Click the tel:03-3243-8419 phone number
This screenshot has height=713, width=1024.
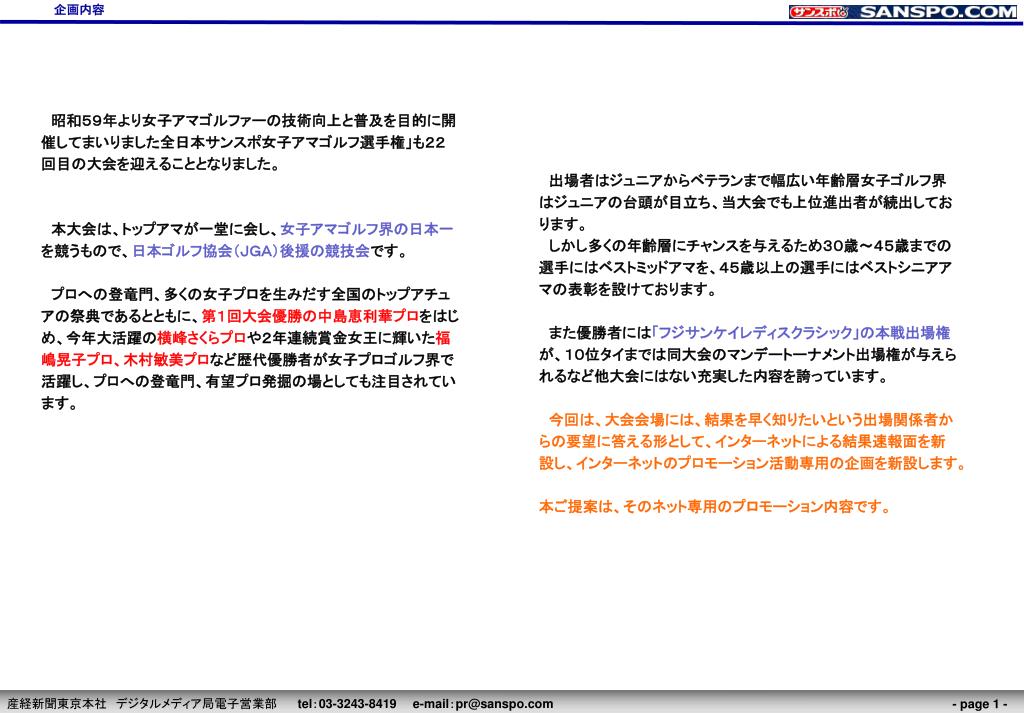click(x=347, y=704)
